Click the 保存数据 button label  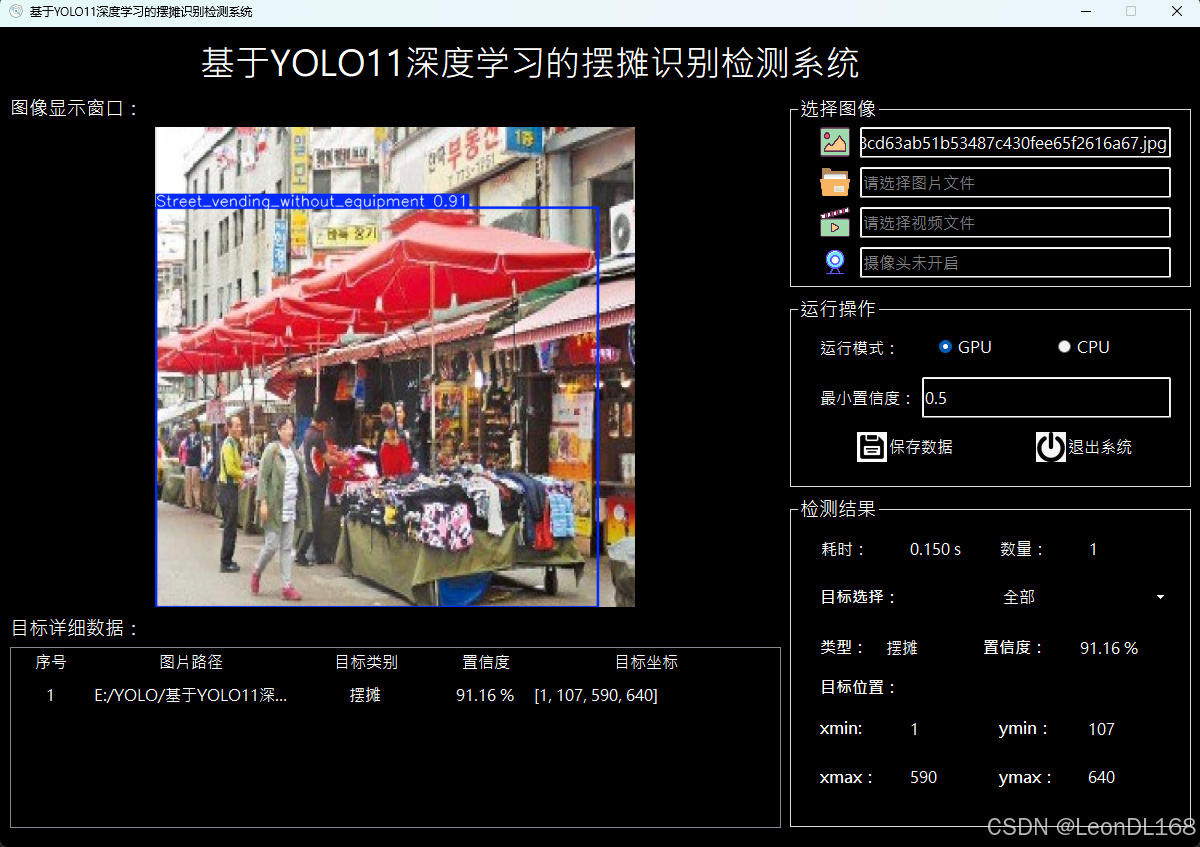pyautogui.click(x=921, y=447)
